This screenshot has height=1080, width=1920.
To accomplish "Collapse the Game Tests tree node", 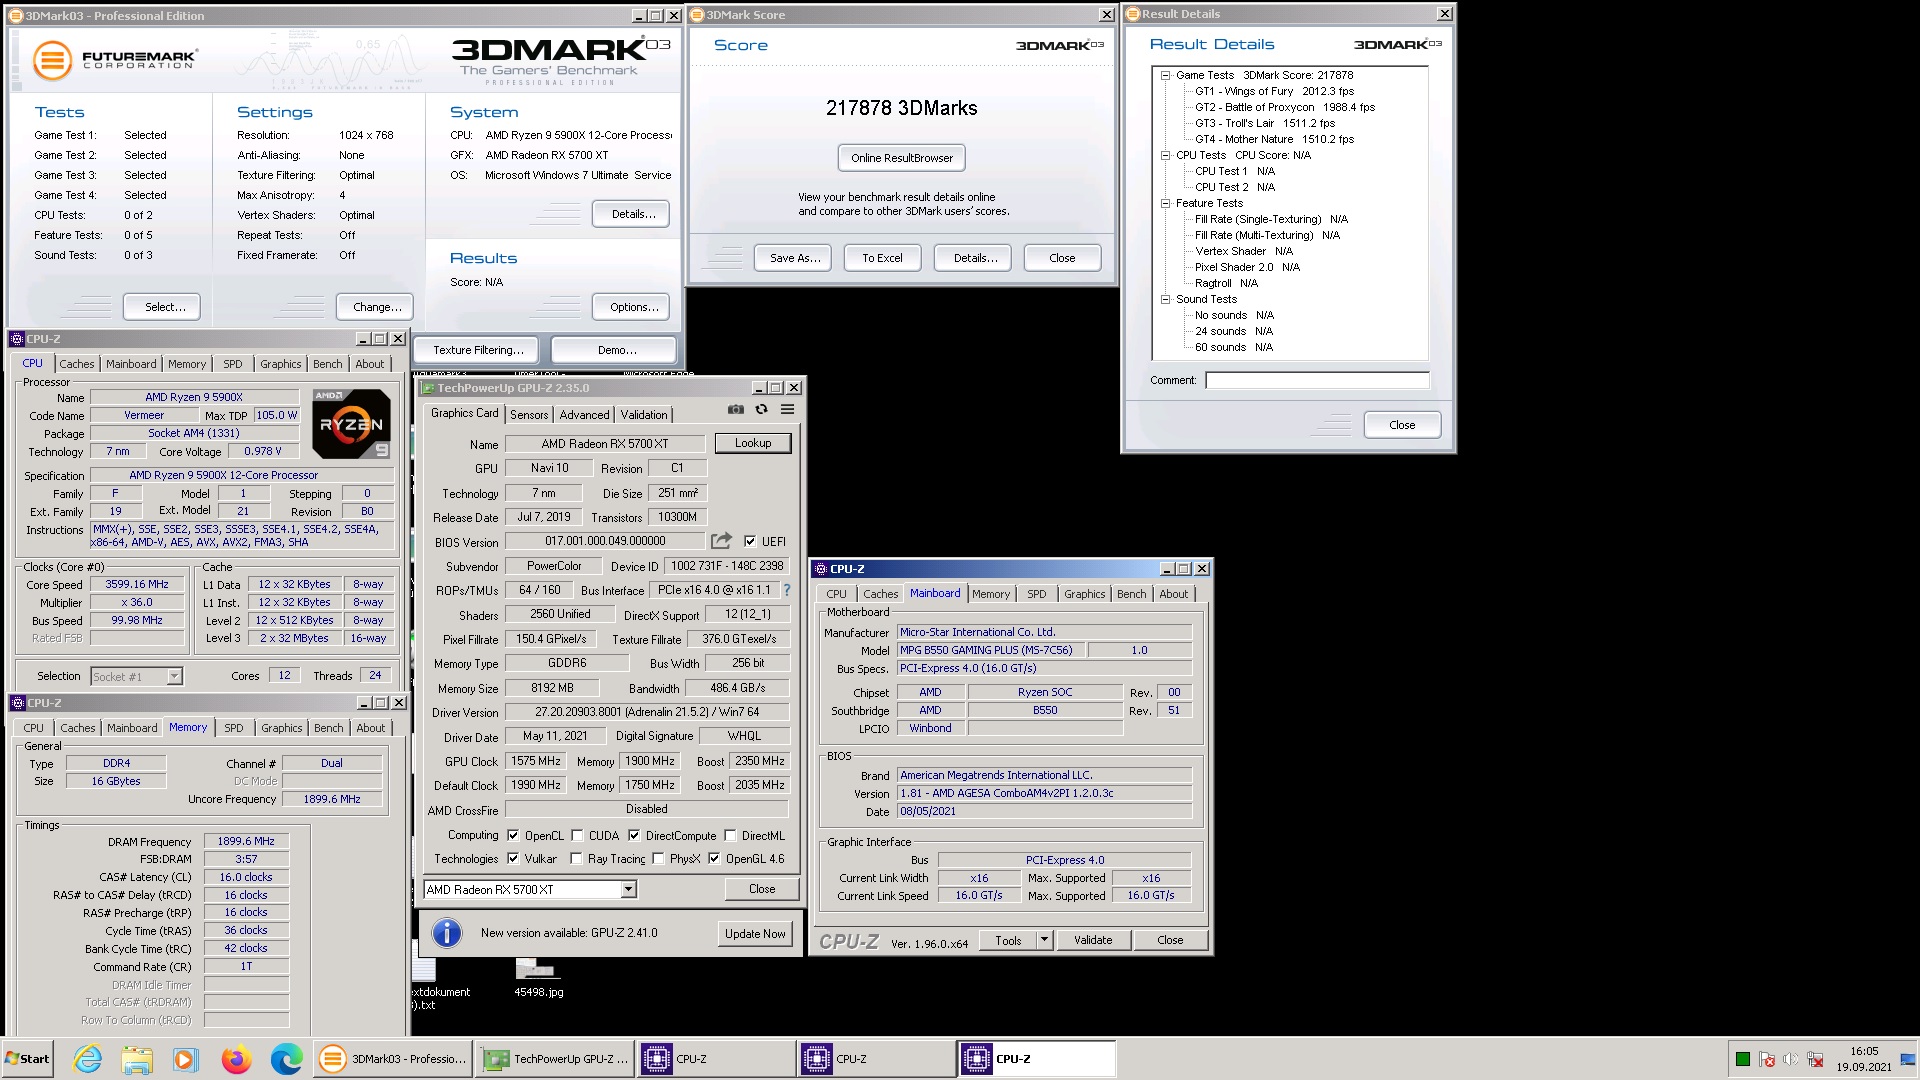I will click(x=1165, y=75).
